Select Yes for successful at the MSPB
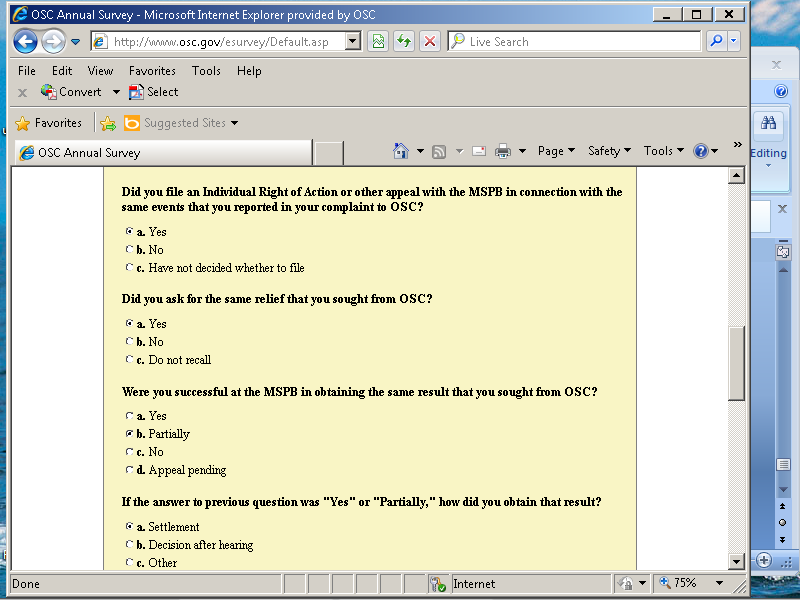Viewport: 800px width, 600px height. pos(130,415)
